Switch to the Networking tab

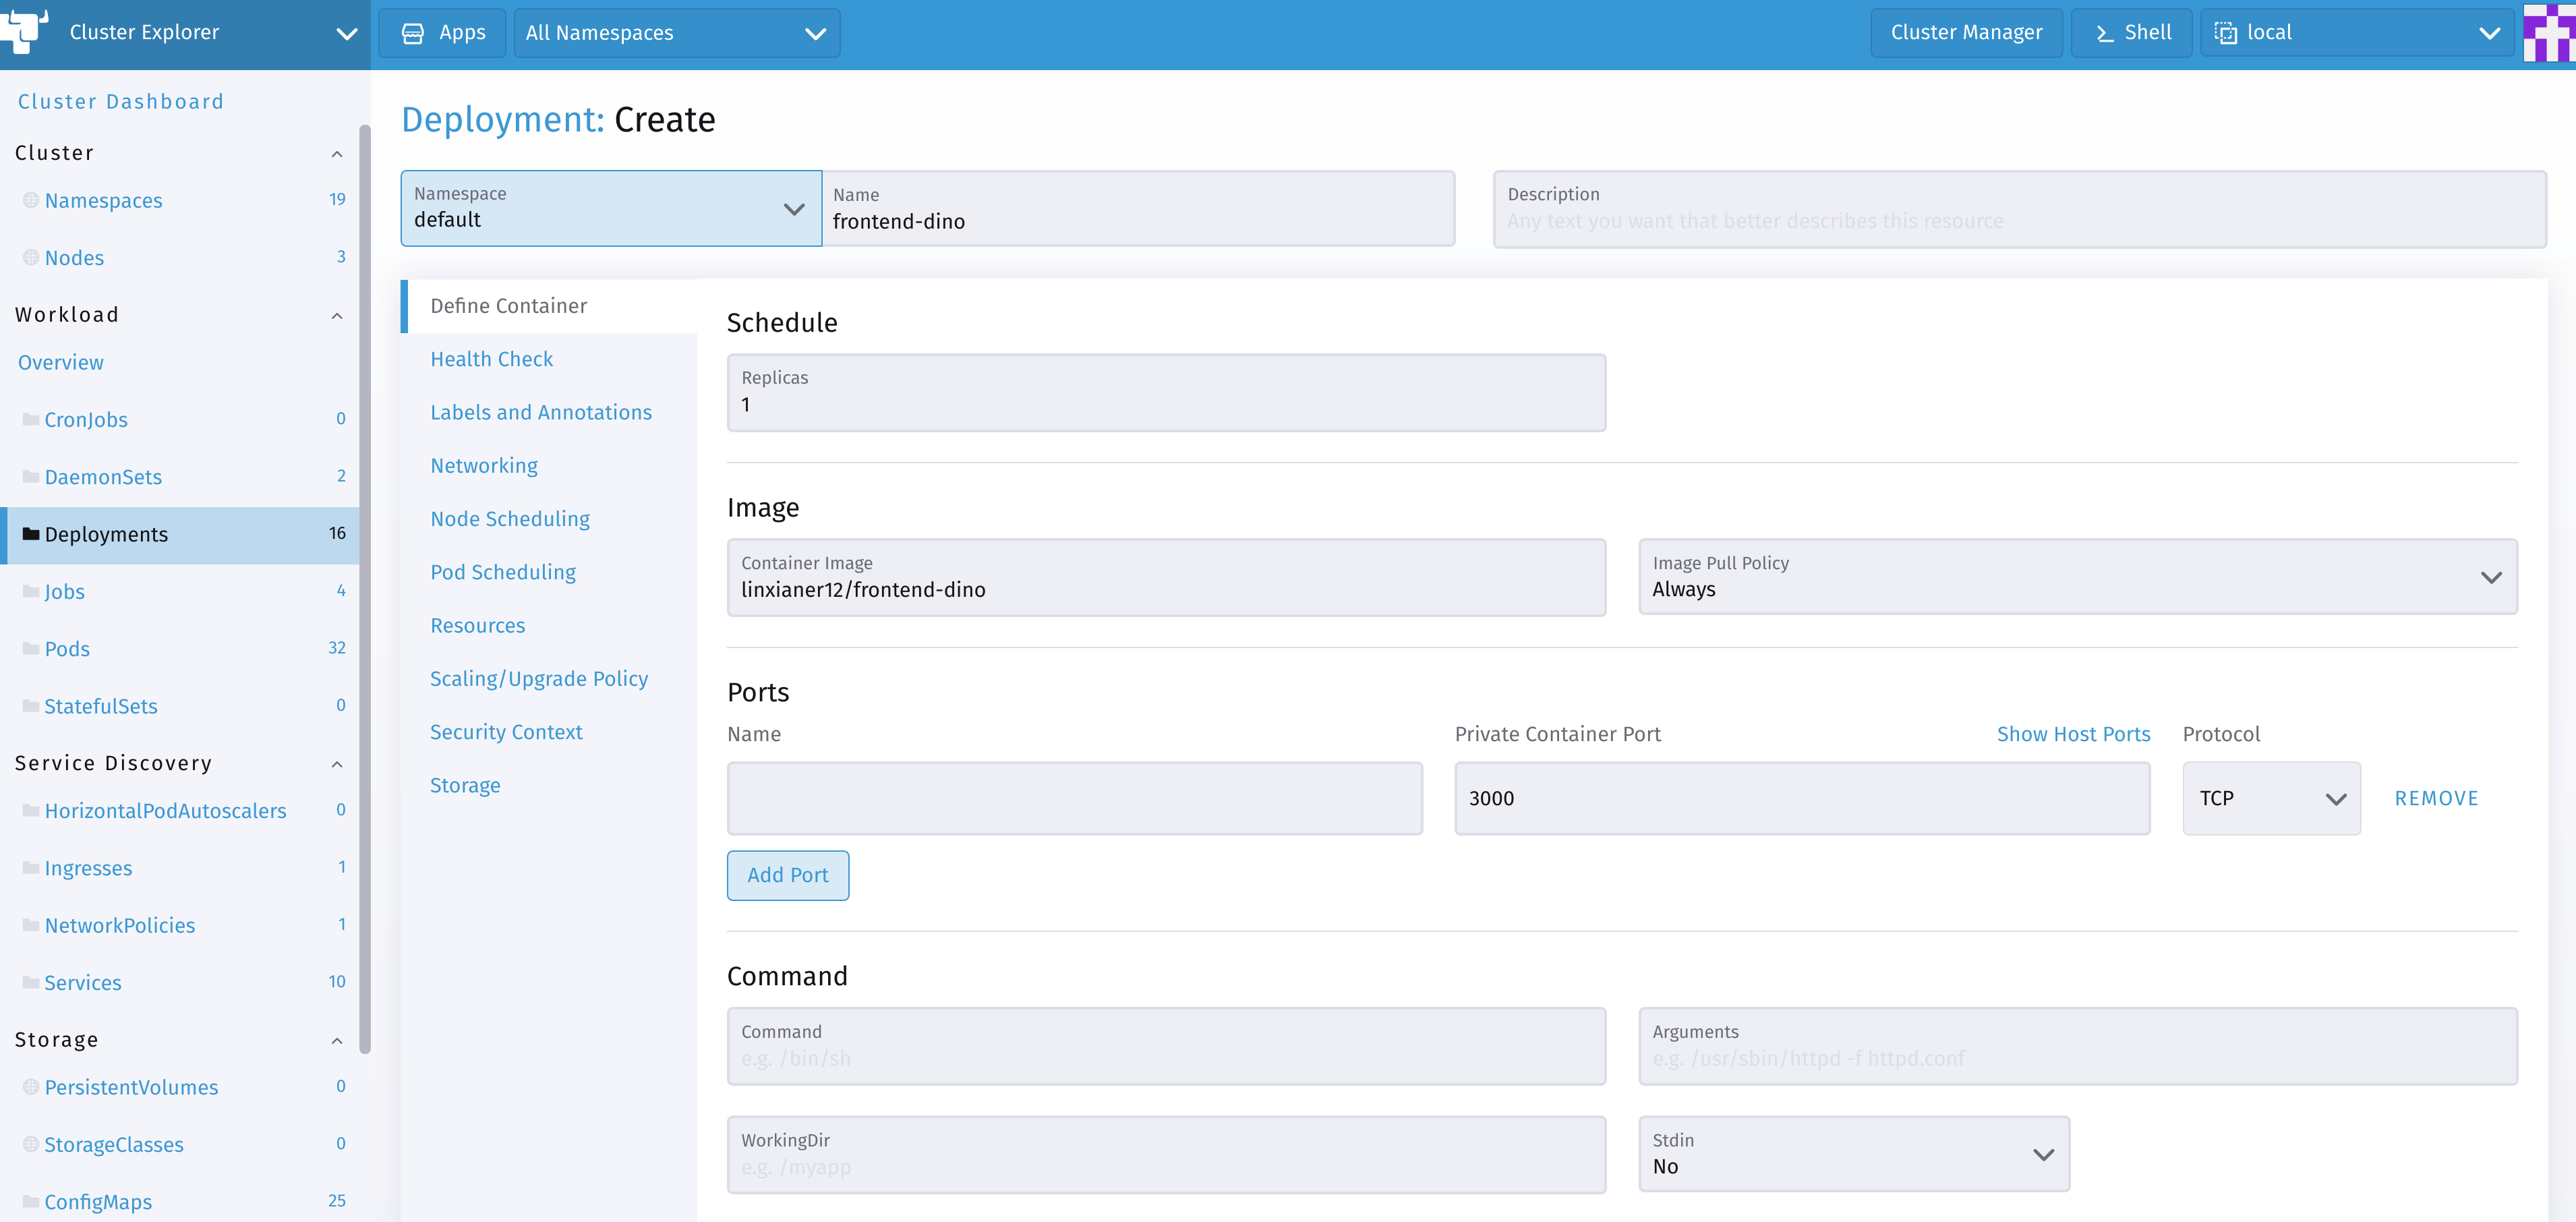coord(484,465)
